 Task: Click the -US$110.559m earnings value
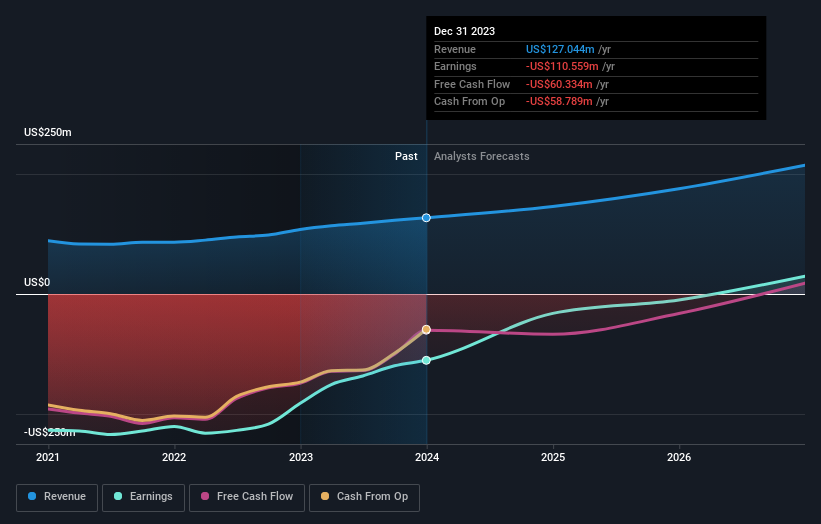[562, 66]
